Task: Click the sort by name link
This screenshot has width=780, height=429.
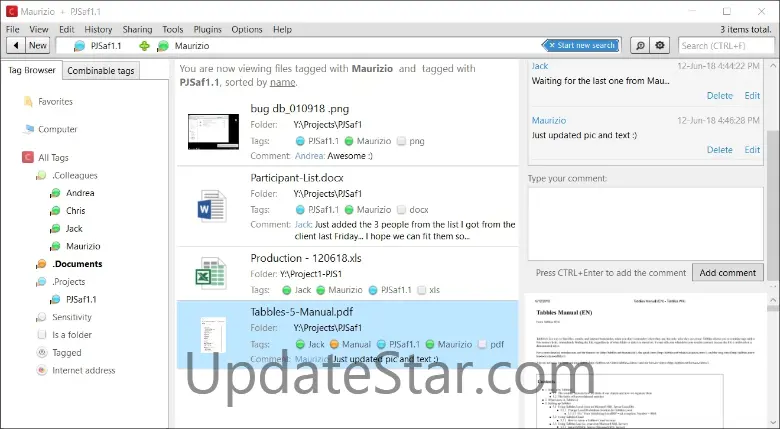Action: point(283,83)
